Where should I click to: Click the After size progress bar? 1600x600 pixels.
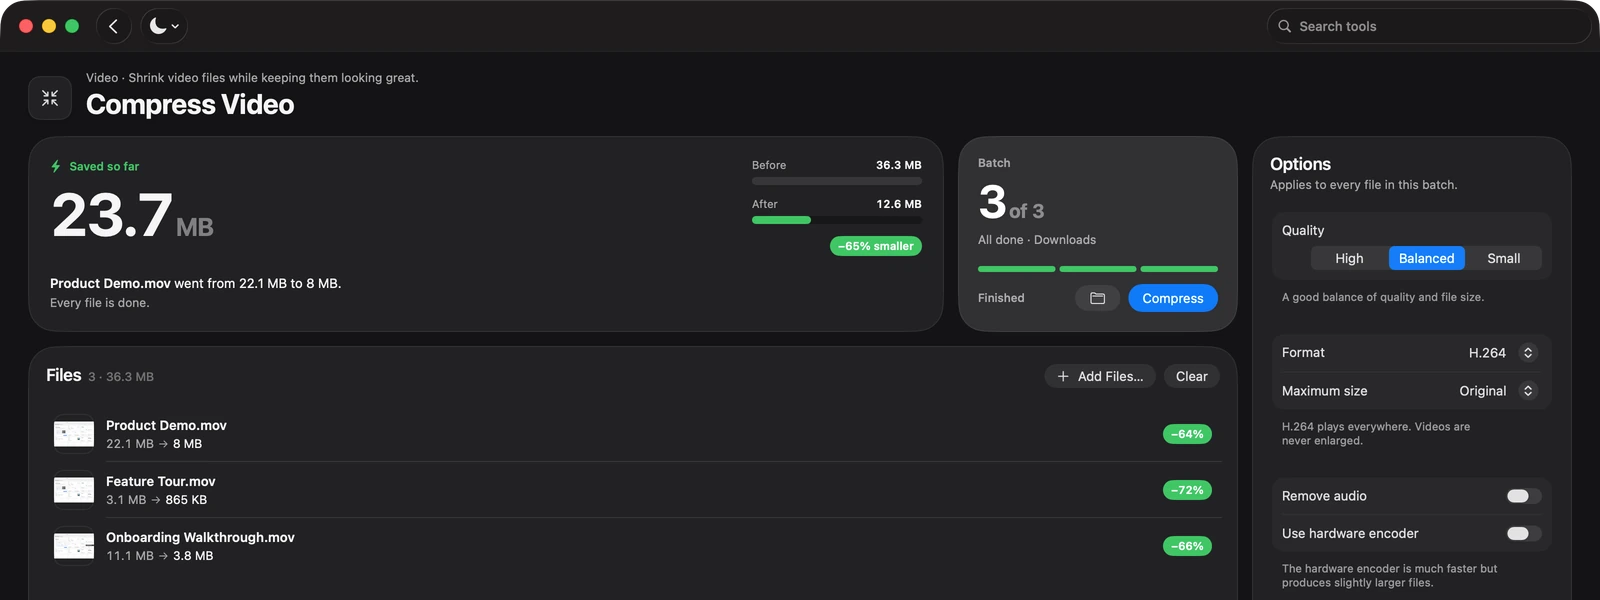point(837,220)
